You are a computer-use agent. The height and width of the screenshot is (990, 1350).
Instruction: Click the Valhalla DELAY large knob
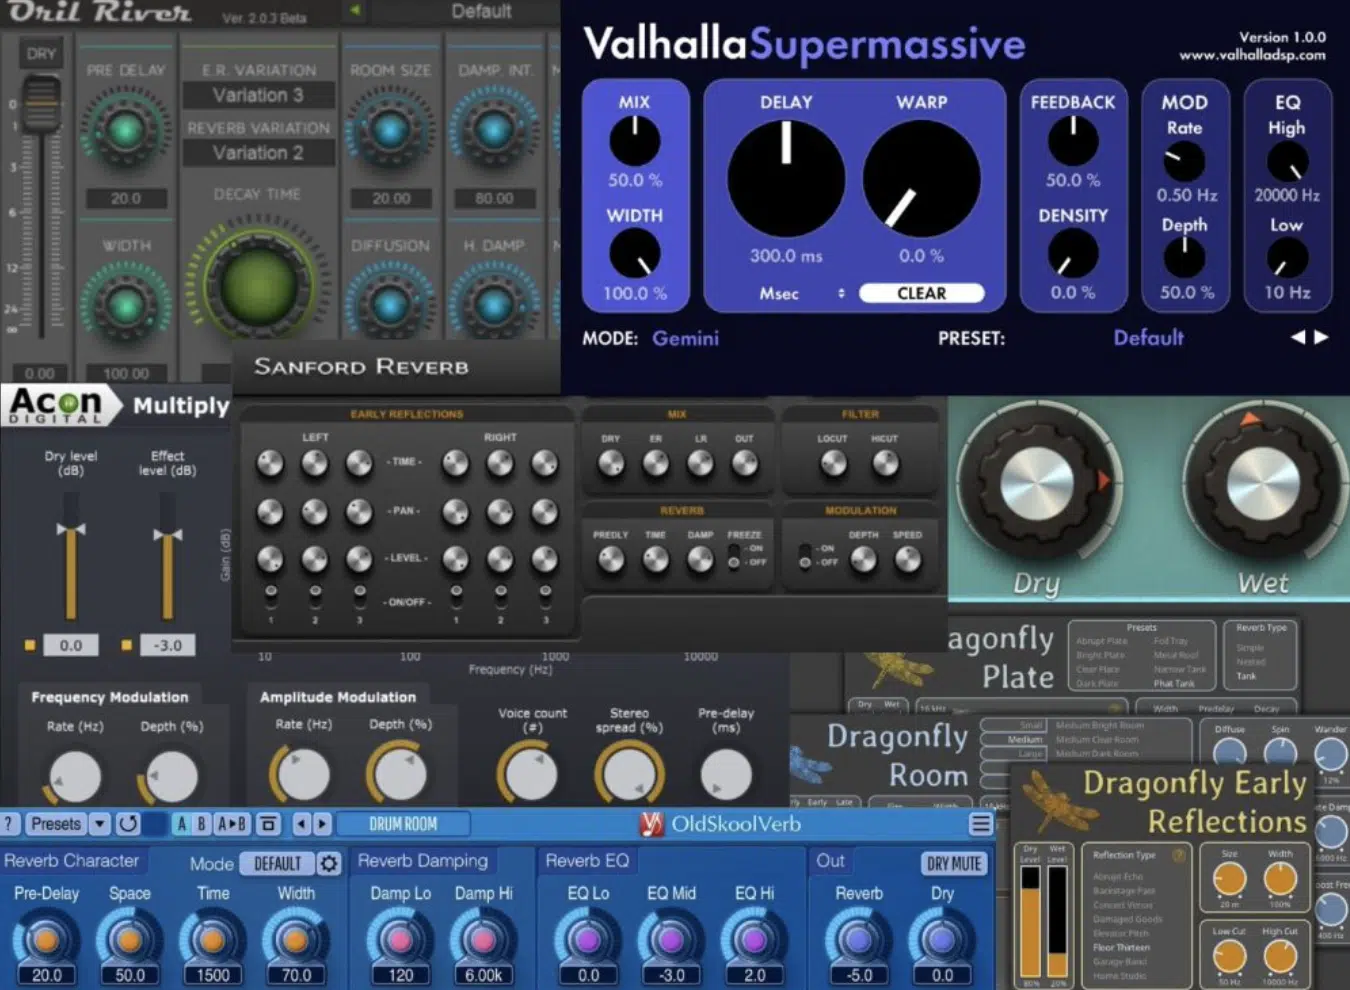[x=786, y=178]
